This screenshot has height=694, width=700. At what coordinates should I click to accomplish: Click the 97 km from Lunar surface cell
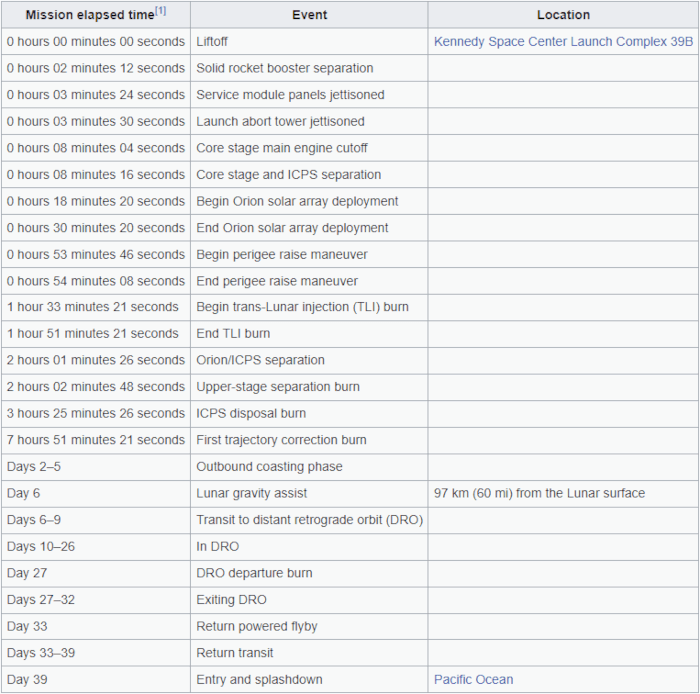(x=539, y=493)
